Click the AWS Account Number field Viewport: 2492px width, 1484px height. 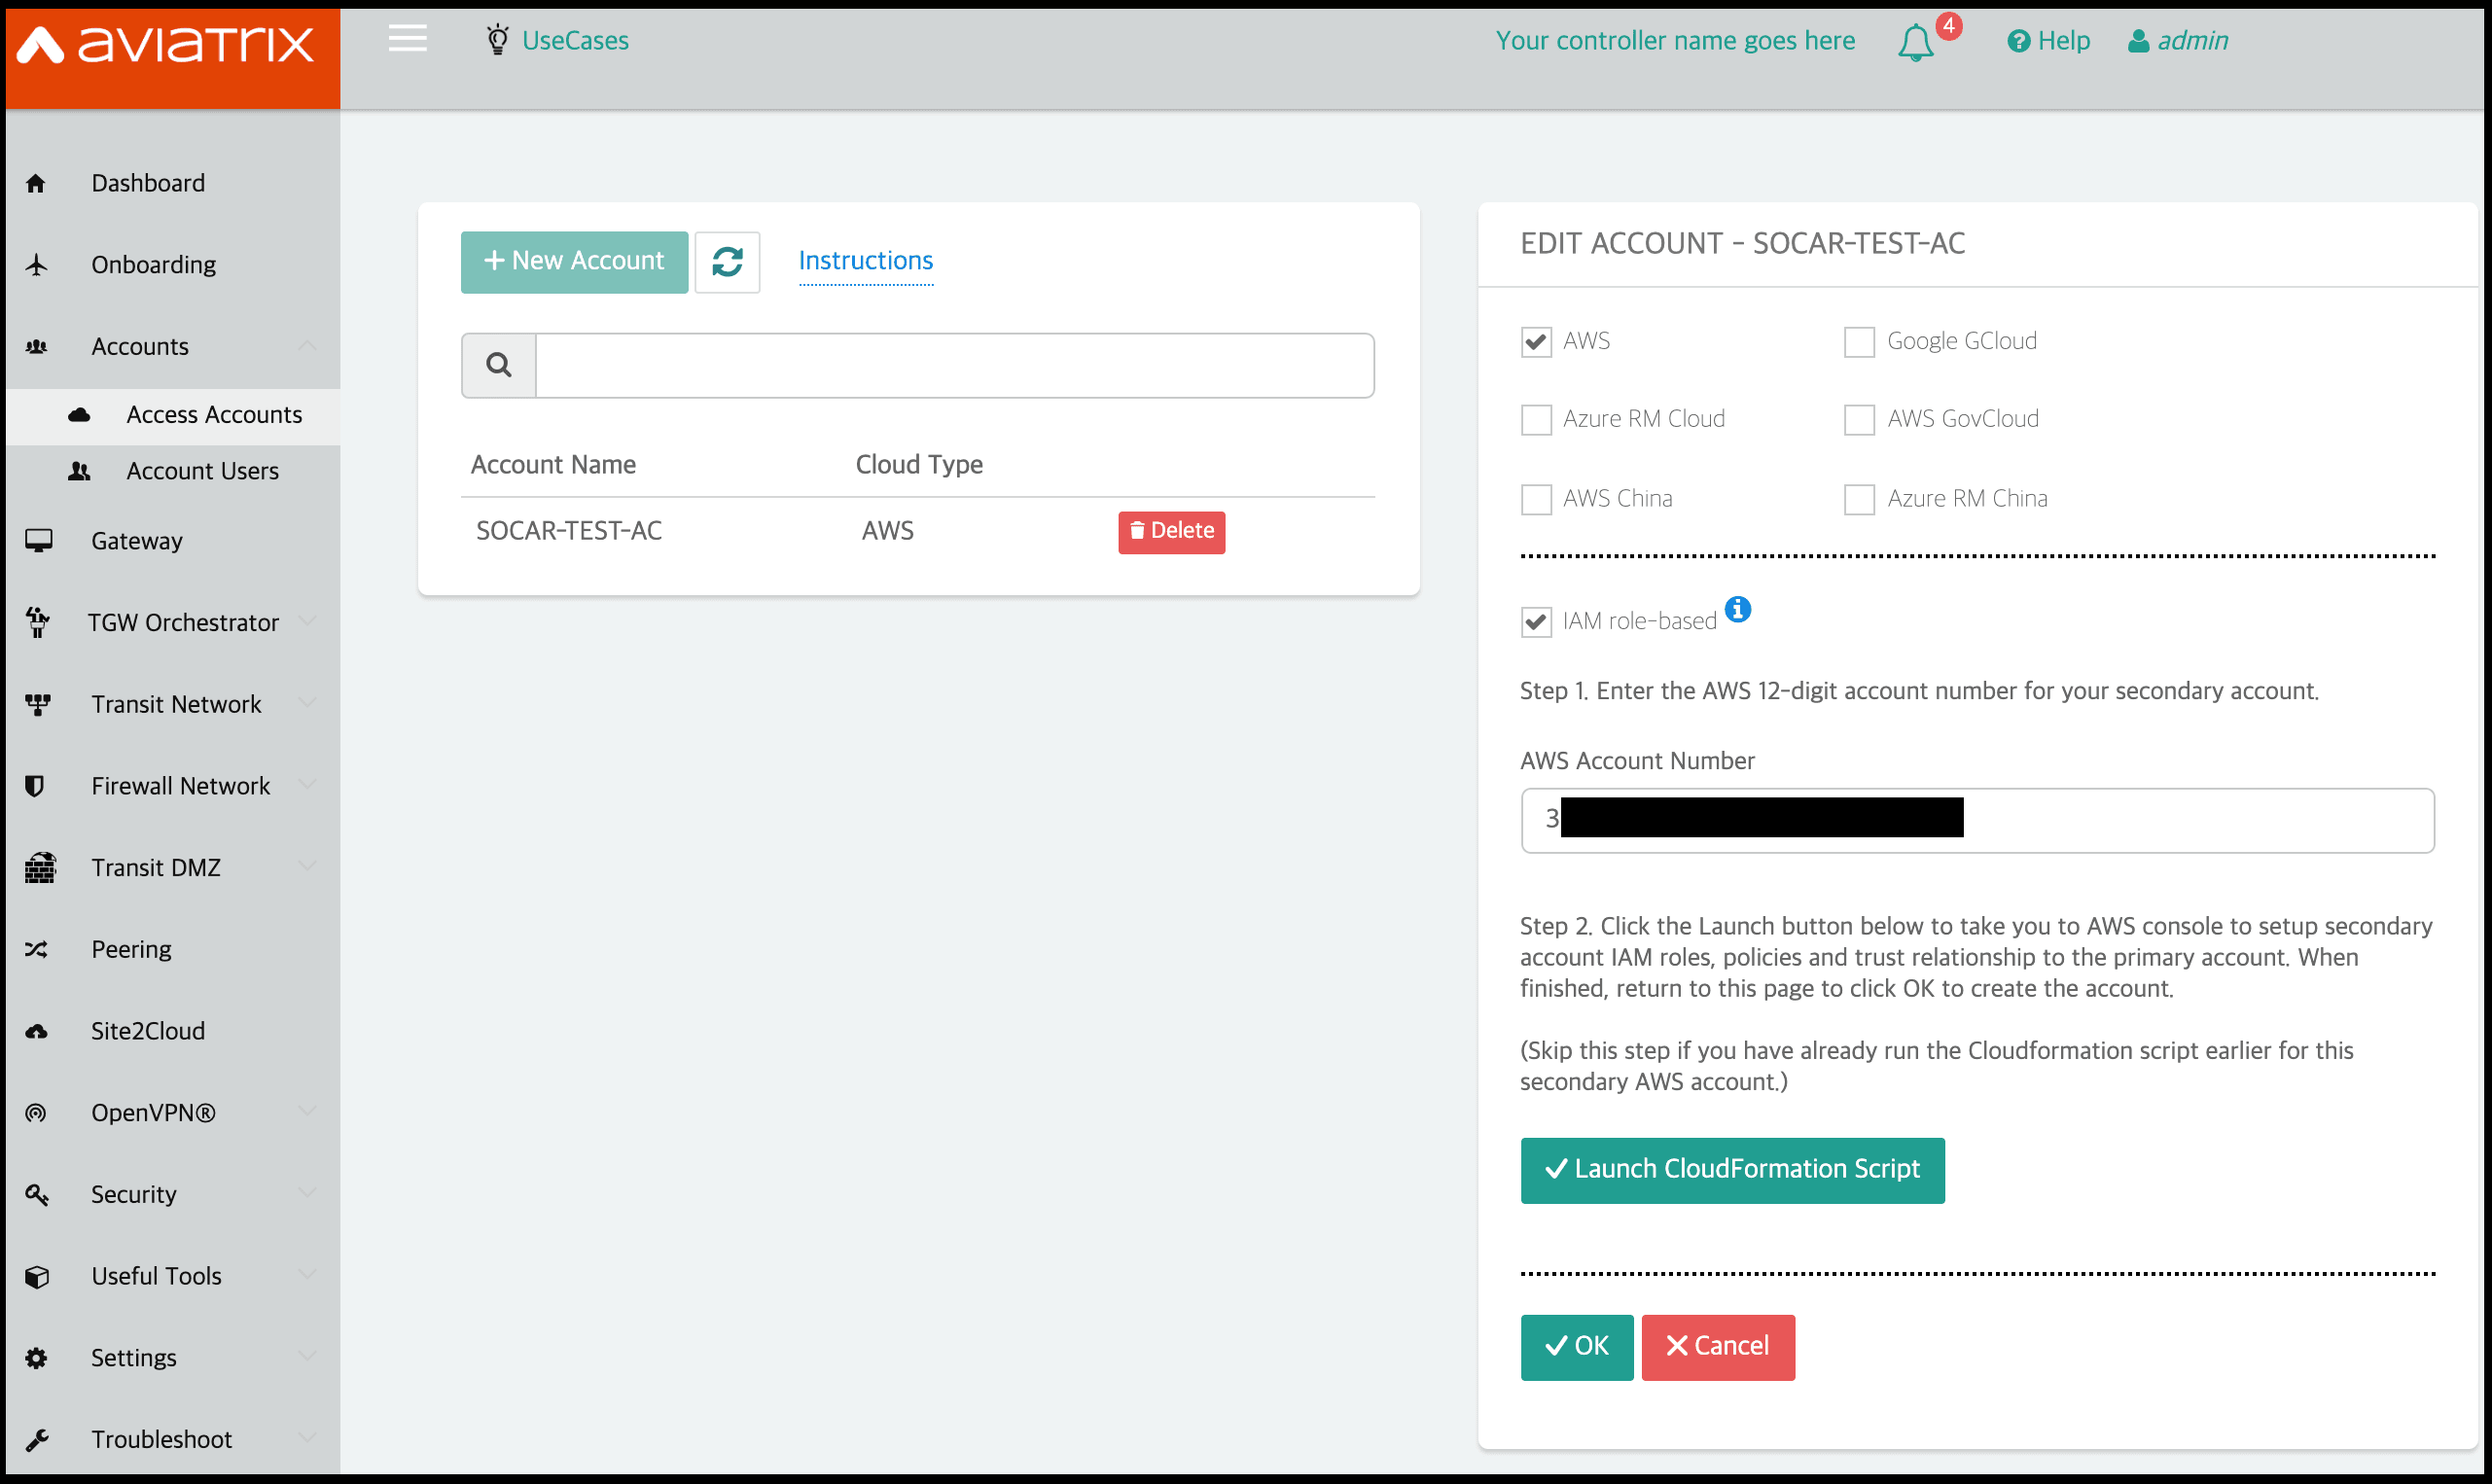pos(1977,820)
